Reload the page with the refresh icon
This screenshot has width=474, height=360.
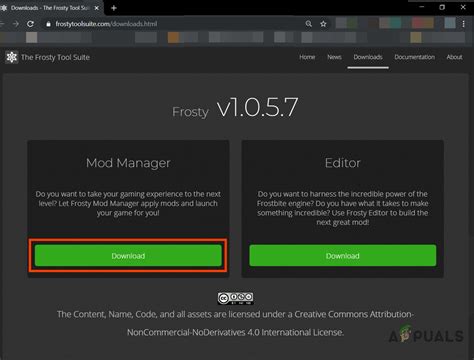tap(30, 24)
